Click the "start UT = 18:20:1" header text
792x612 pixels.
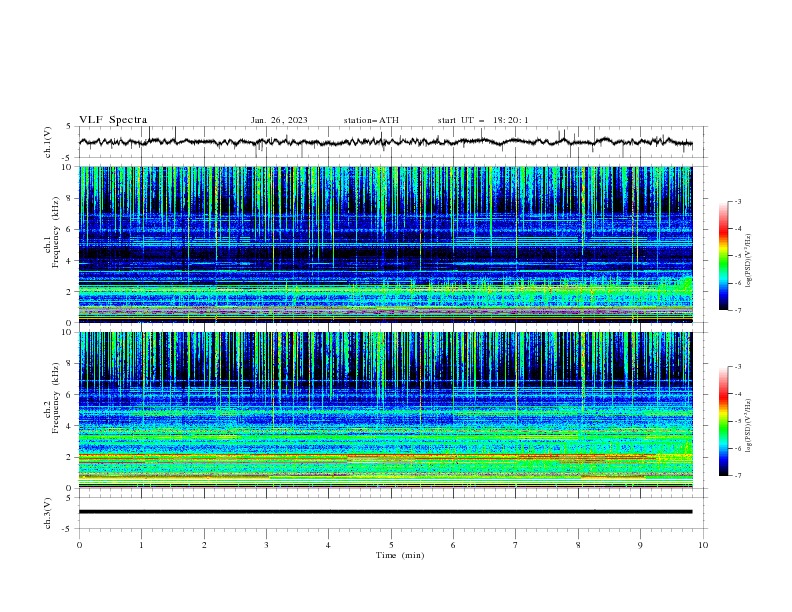click(x=483, y=120)
